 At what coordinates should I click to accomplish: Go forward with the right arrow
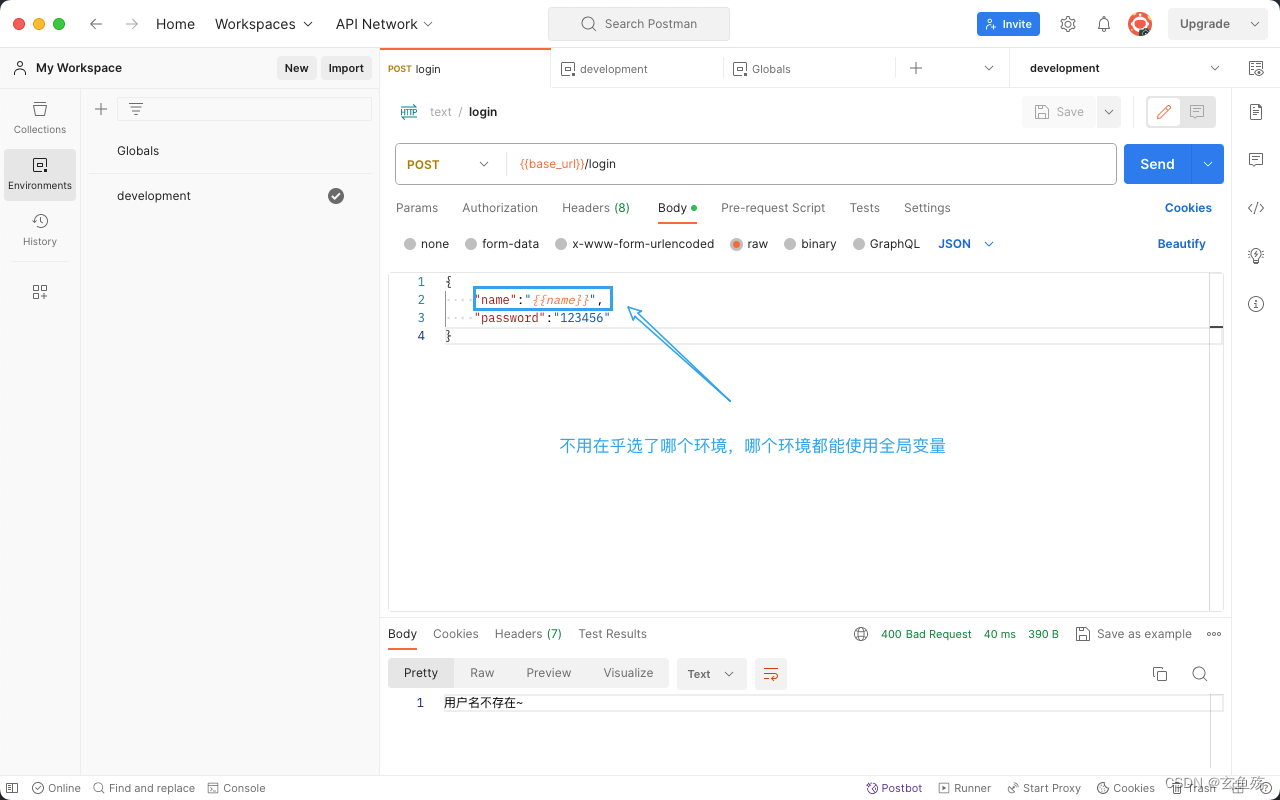132,24
